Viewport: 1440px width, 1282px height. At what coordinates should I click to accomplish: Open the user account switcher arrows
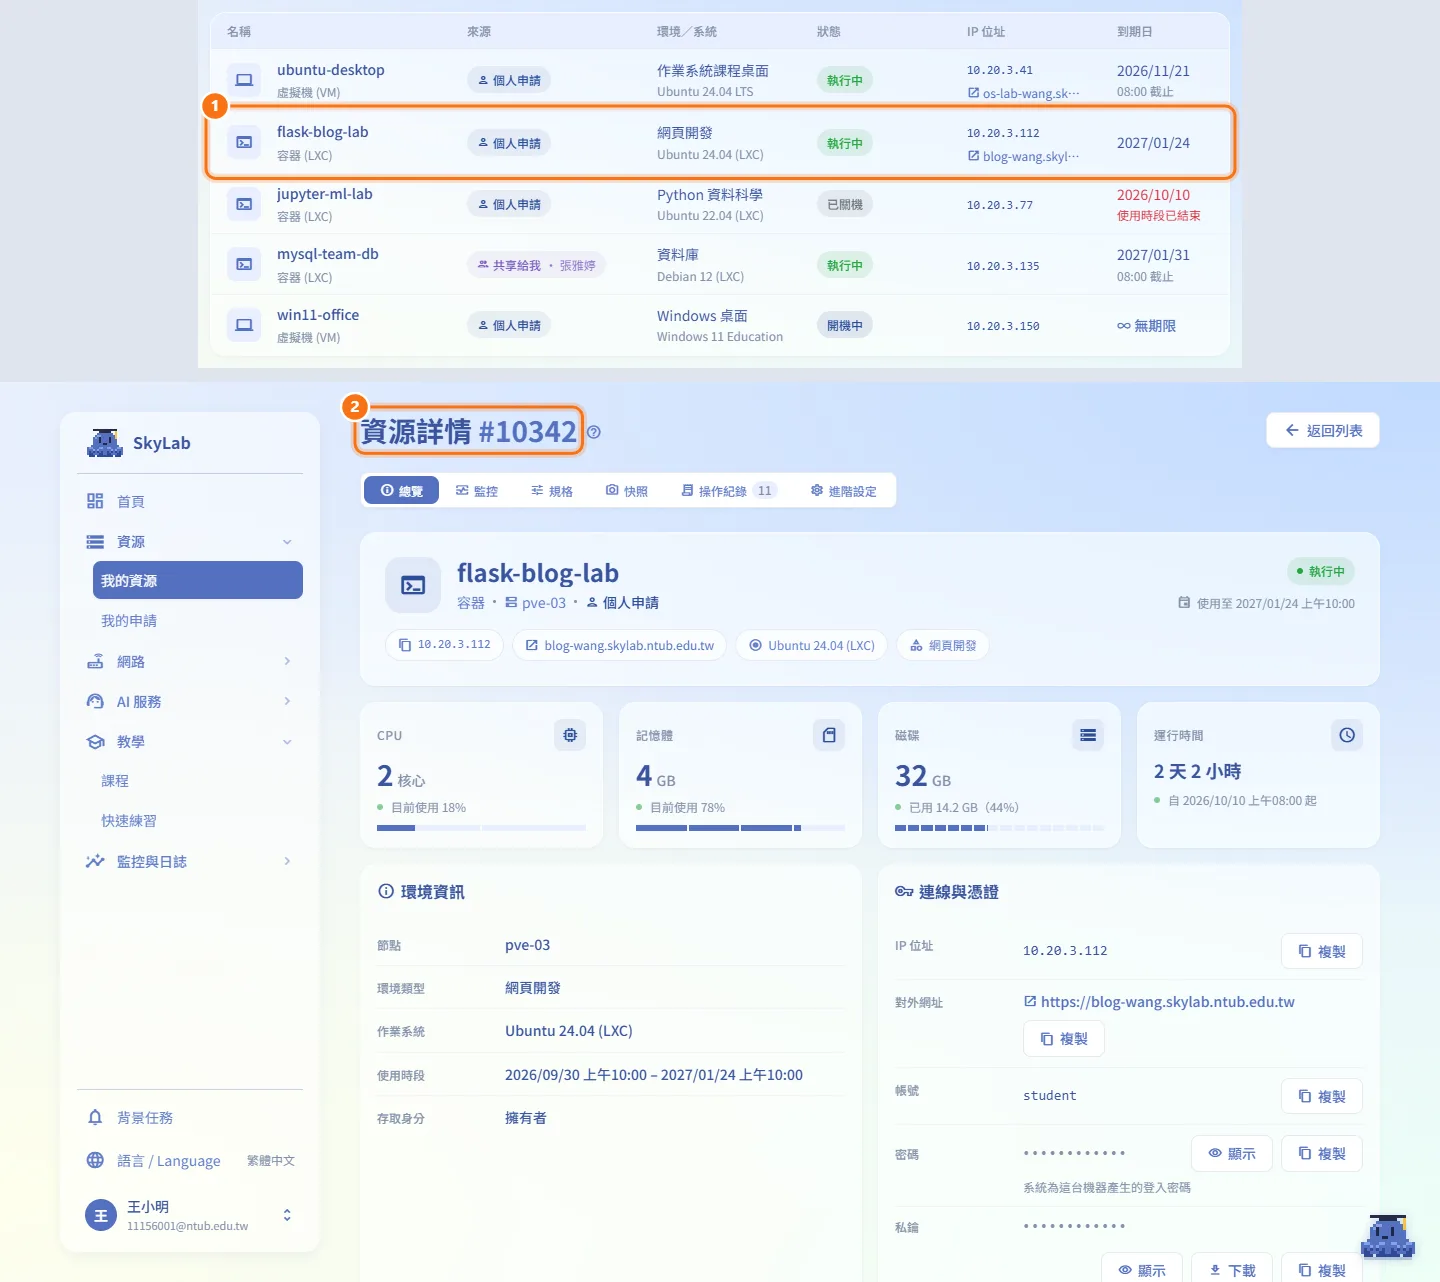(287, 1215)
